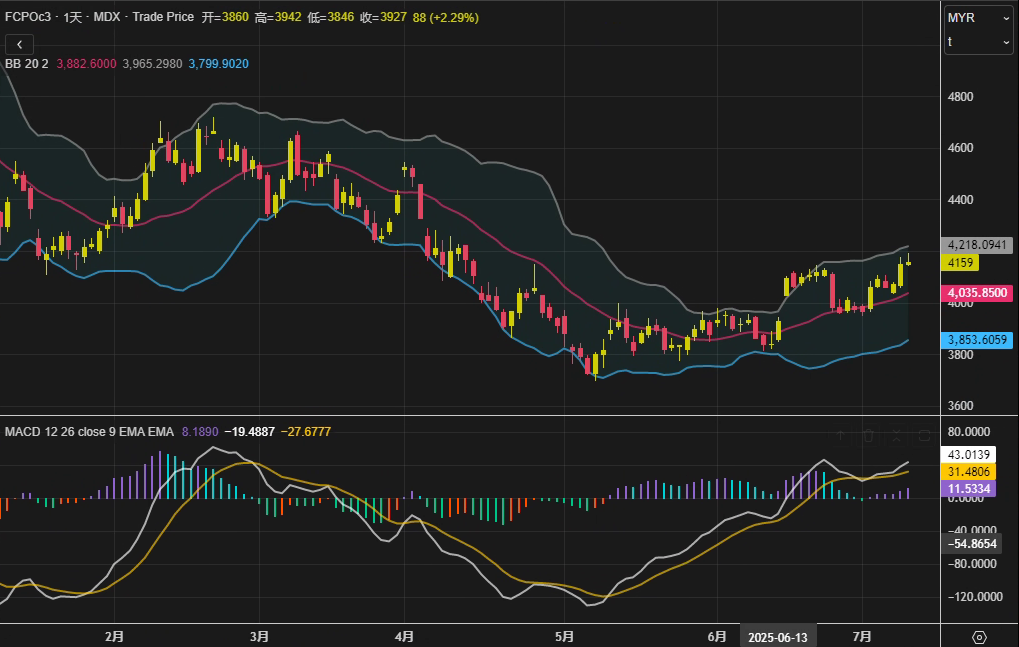Click the MACD line value −19.4887
This screenshot has height=647, width=1019.
coord(250,432)
